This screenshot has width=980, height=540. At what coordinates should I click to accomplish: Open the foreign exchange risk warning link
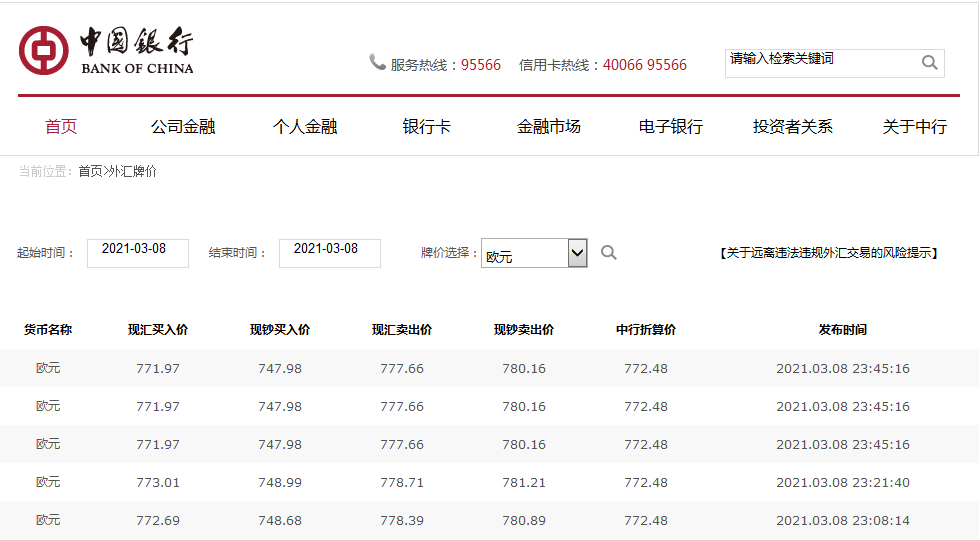pyautogui.click(x=829, y=253)
